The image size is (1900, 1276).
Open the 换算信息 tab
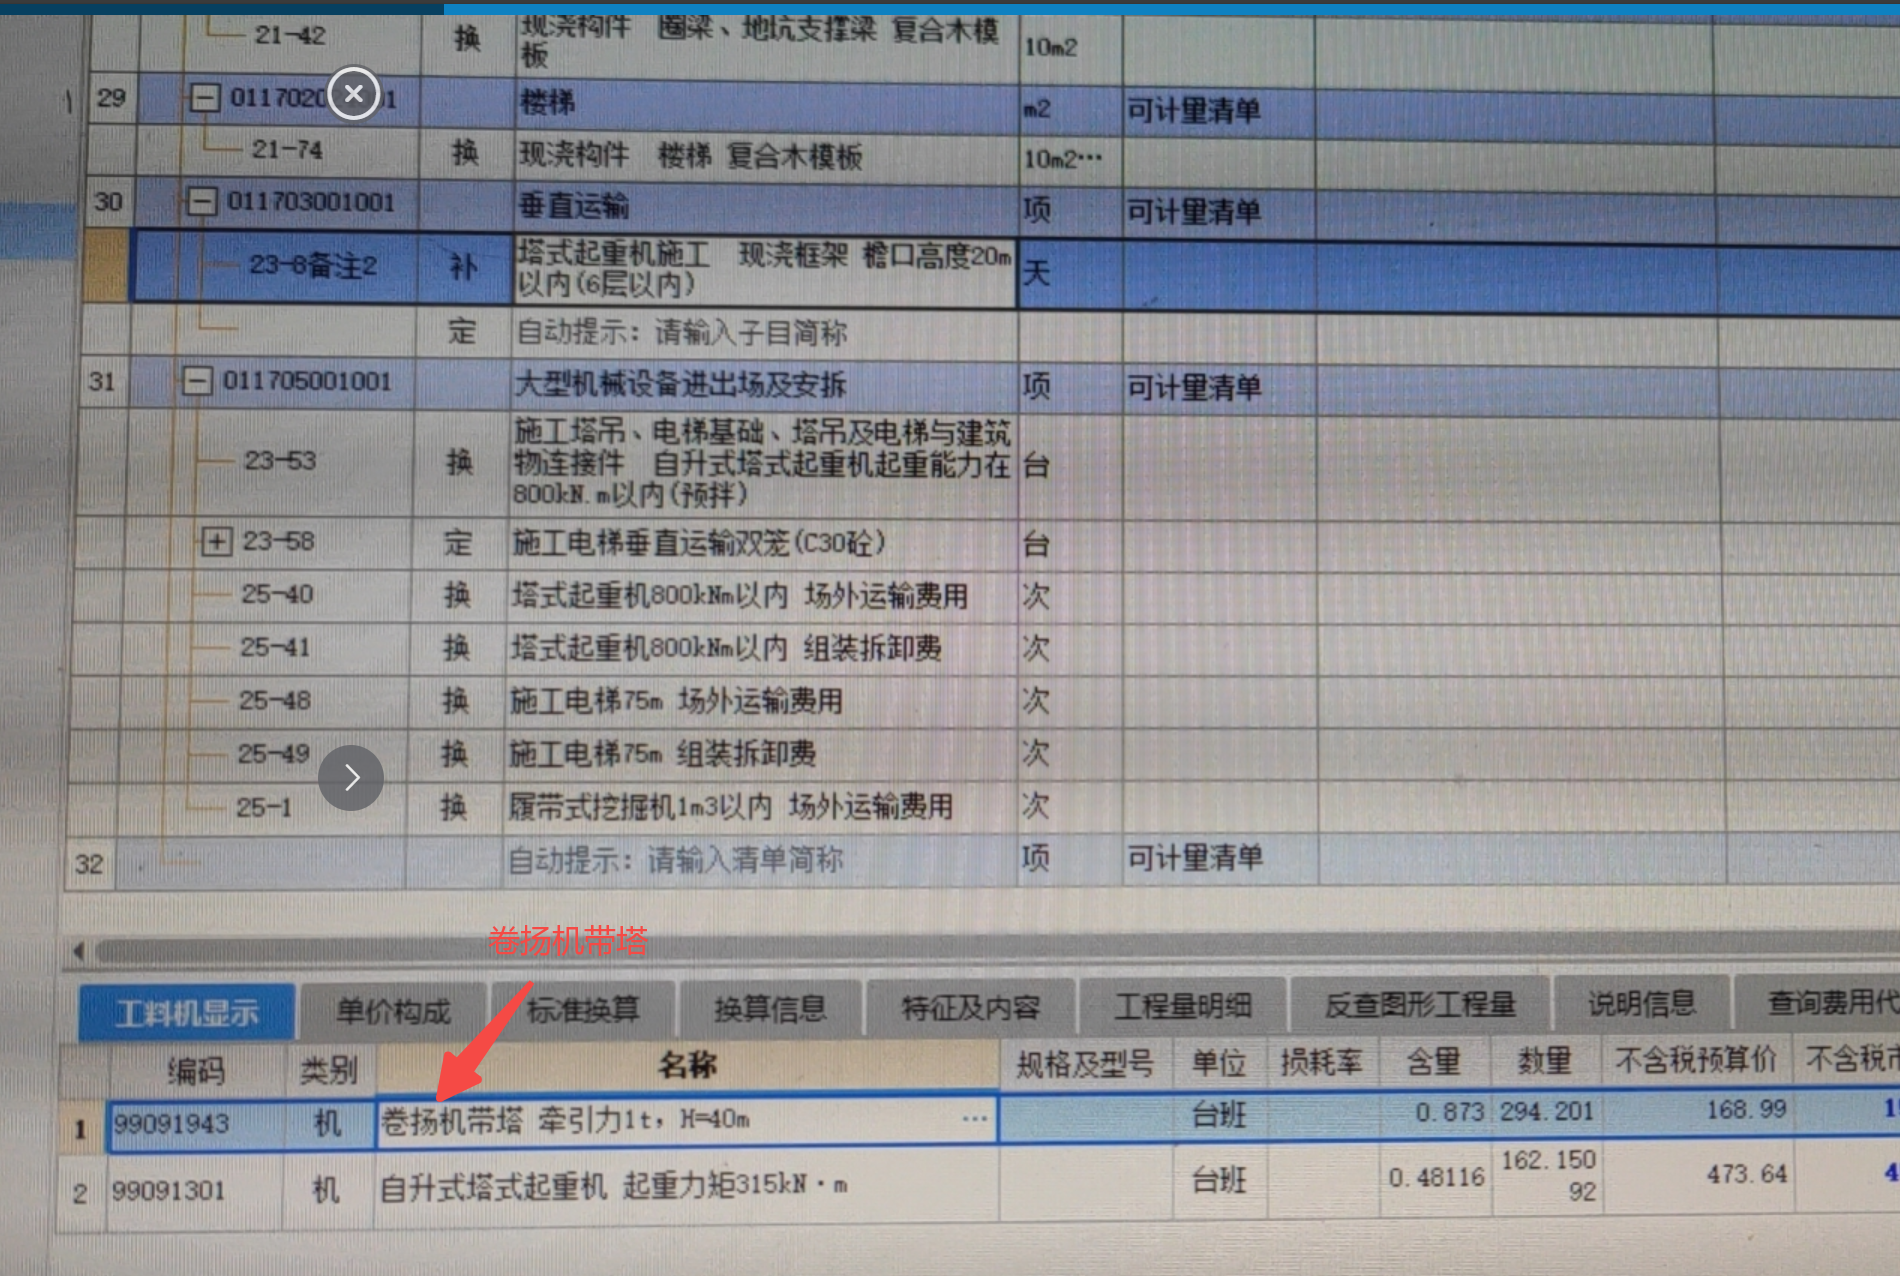point(770,1008)
